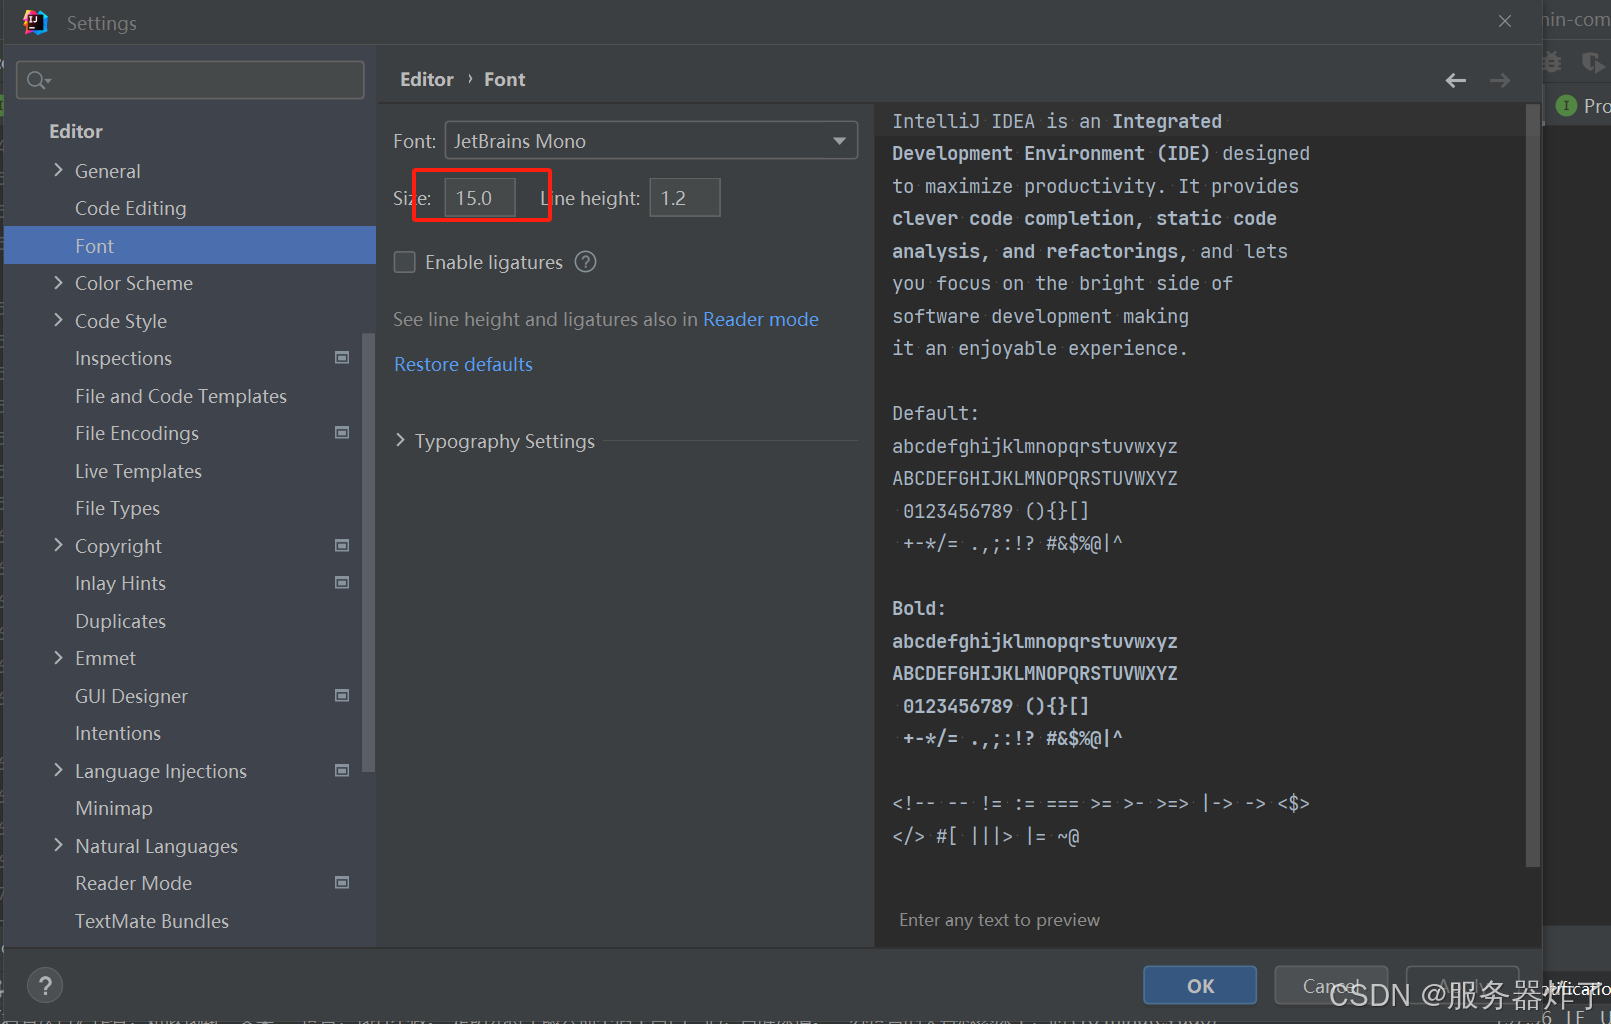This screenshot has height=1024, width=1611.
Task: Open TextMate Bundles settings
Action: [x=152, y=921]
